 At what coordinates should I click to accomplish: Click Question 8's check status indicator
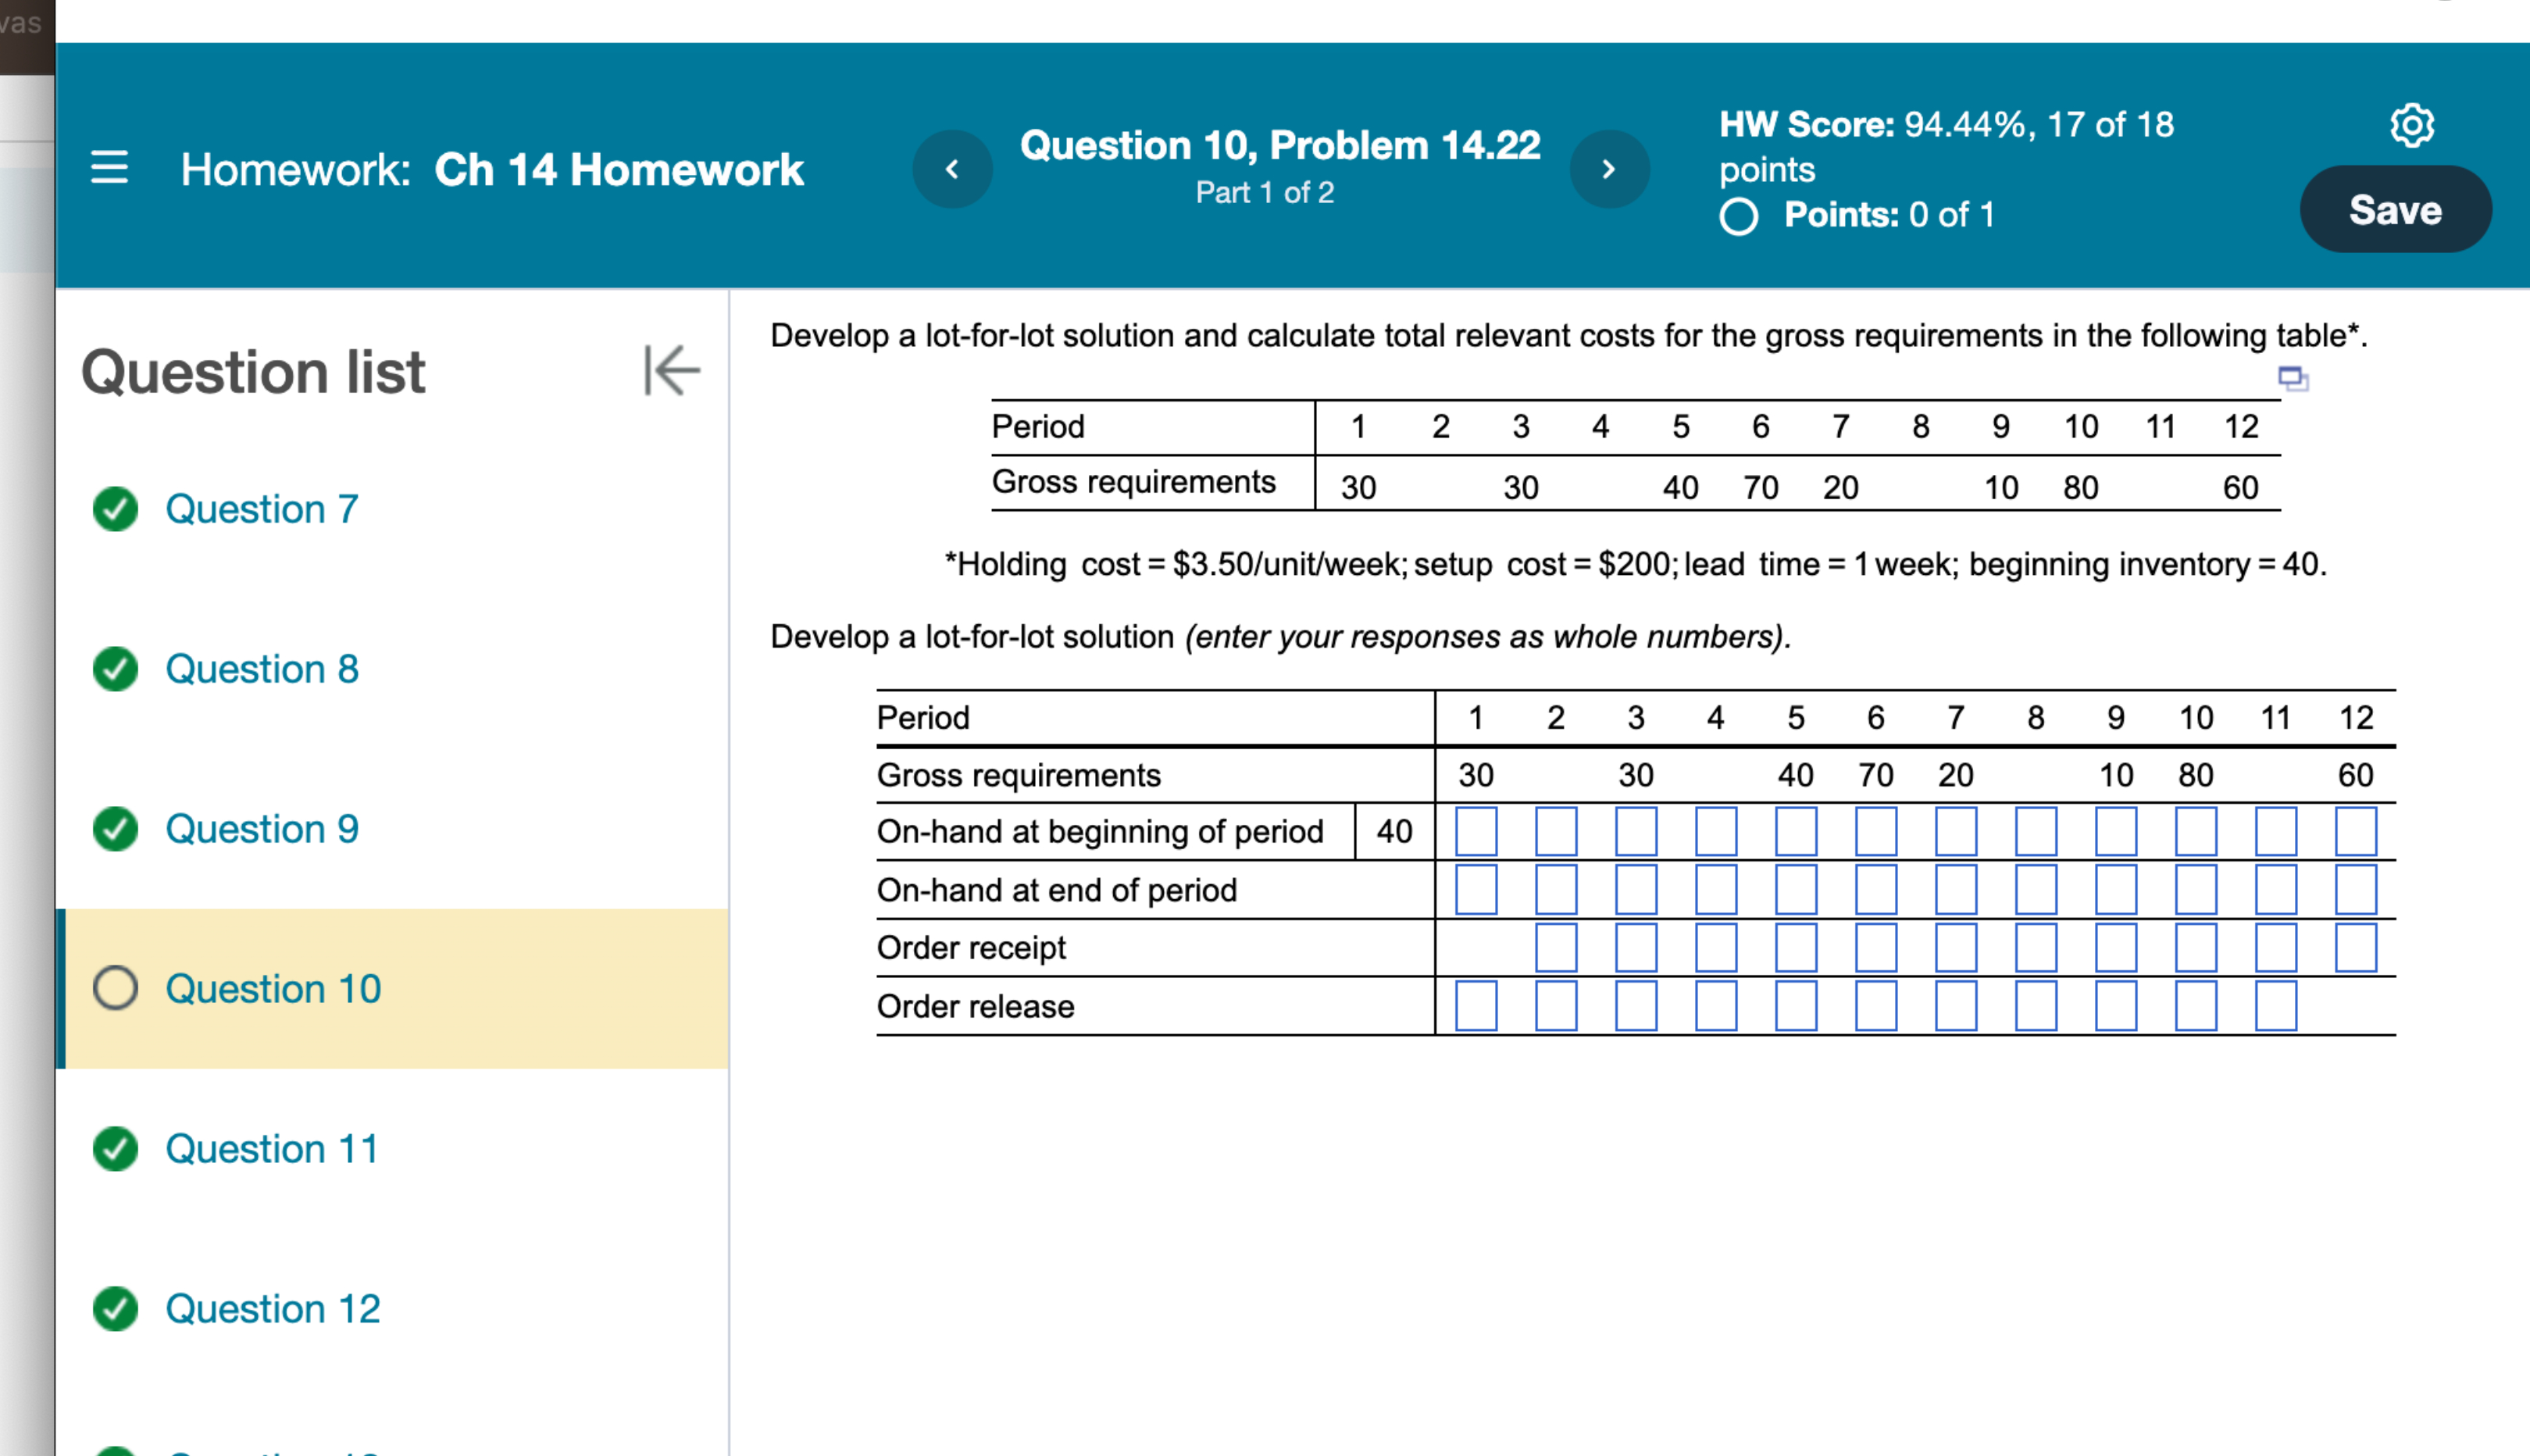click(x=116, y=669)
